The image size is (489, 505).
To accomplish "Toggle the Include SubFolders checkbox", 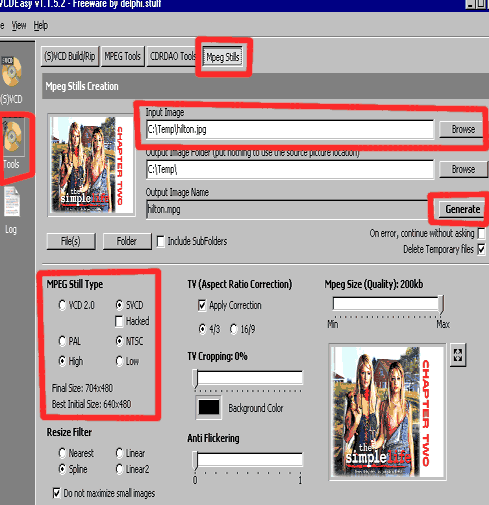I will (x=161, y=241).
